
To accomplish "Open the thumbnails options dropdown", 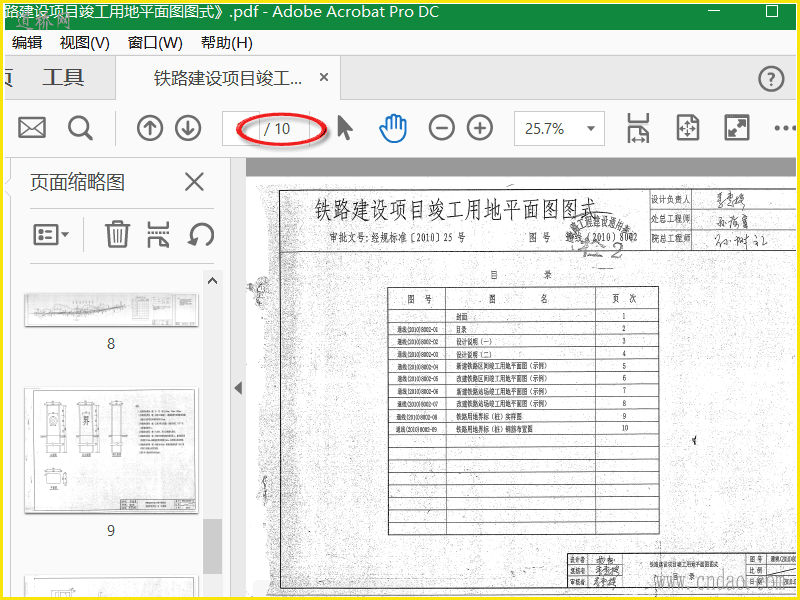I will click(x=51, y=235).
